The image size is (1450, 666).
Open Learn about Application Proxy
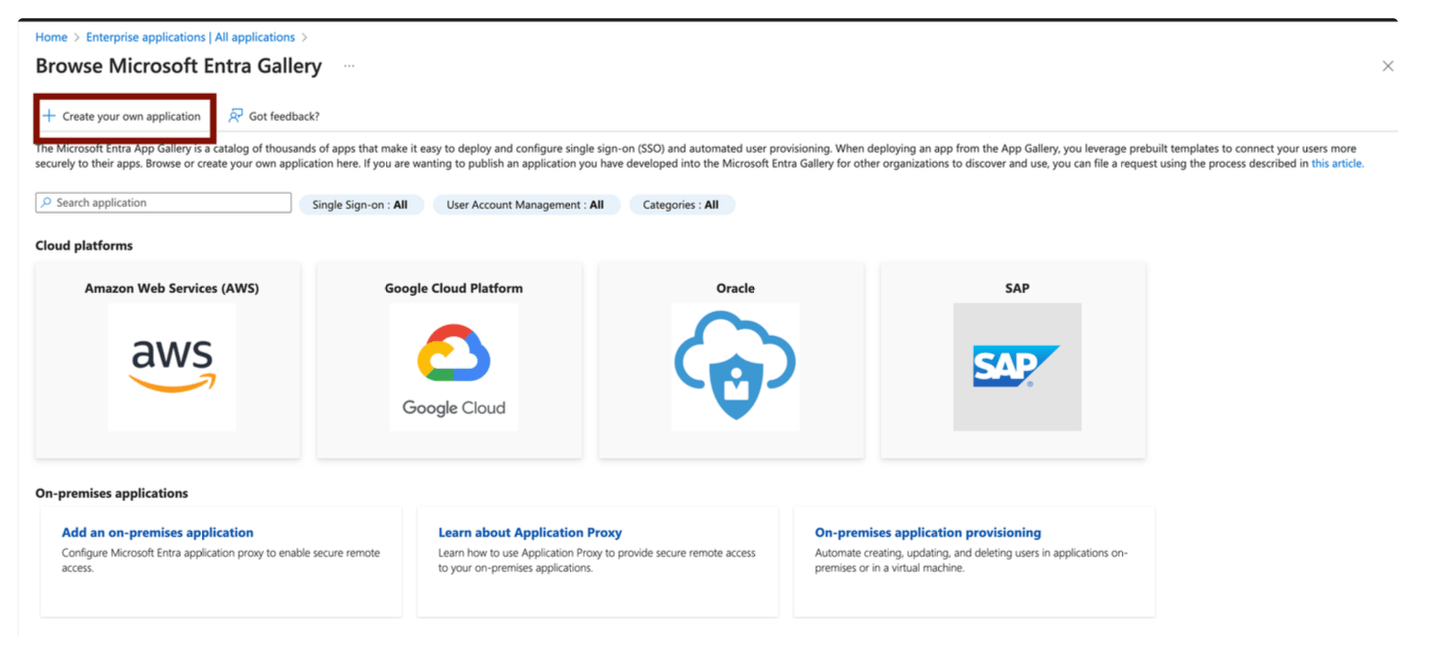pos(529,532)
